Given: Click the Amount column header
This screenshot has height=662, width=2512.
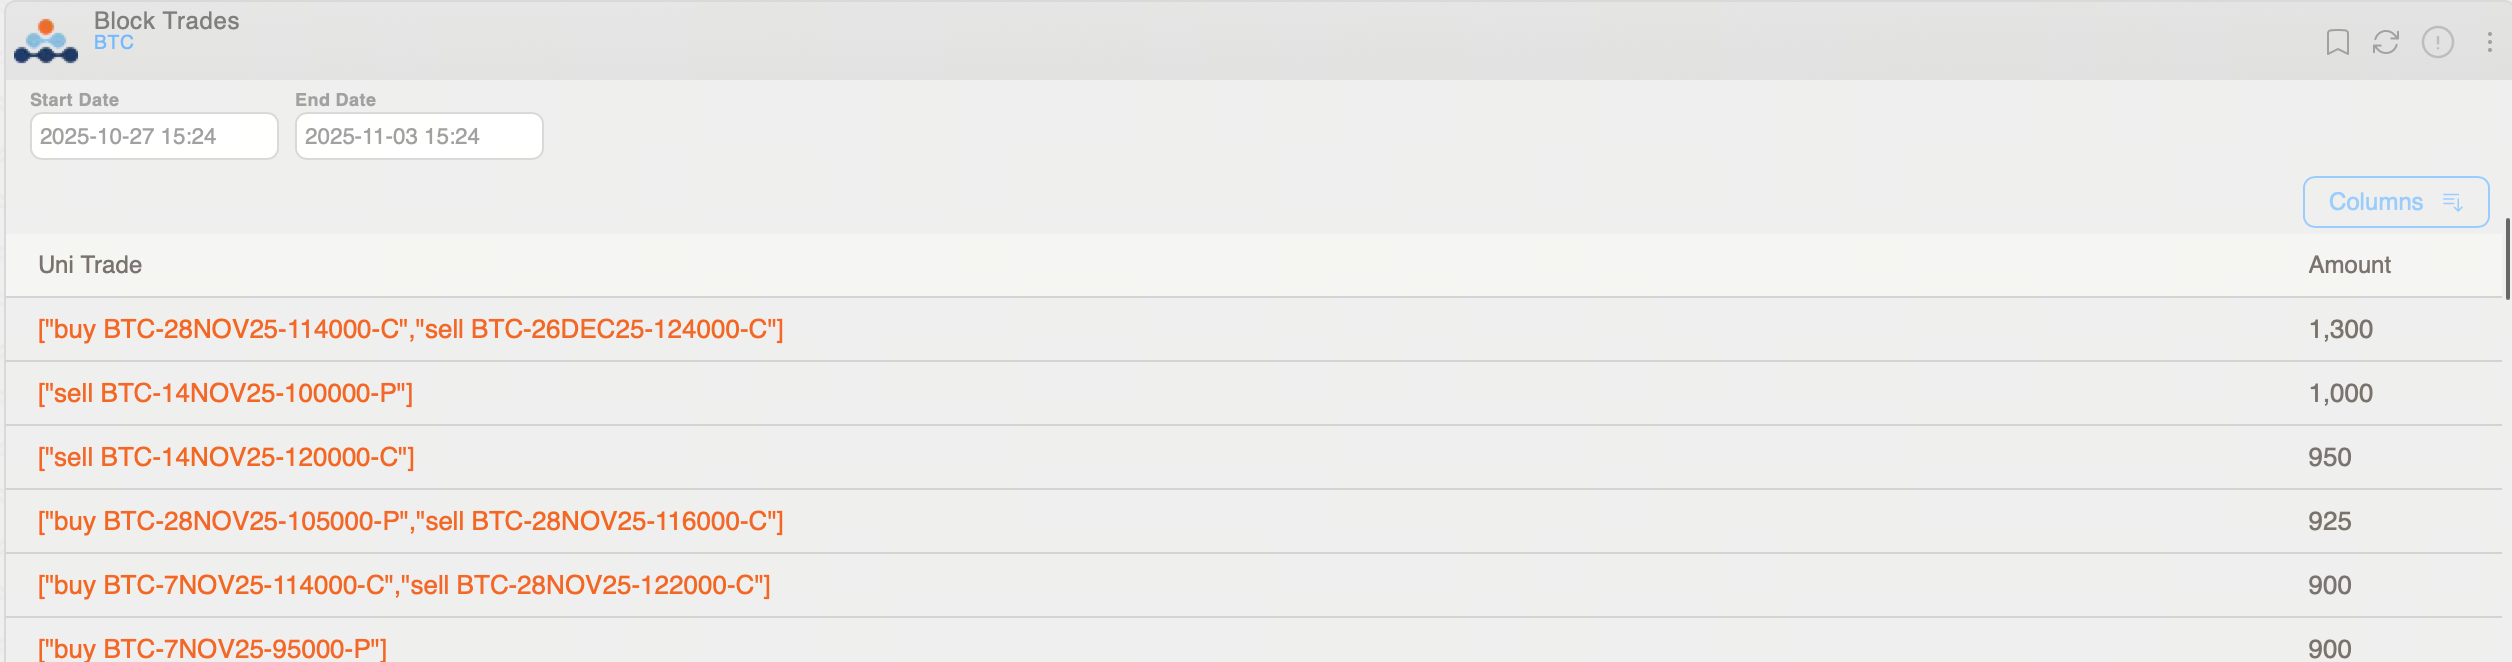Looking at the screenshot, I should tap(2349, 265).
